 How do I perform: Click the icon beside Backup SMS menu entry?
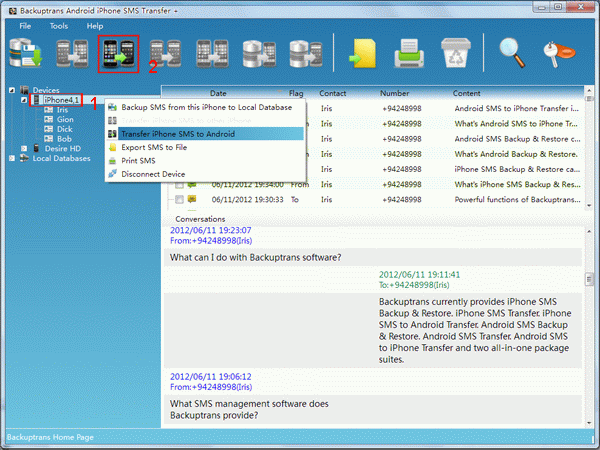[112, 108]
